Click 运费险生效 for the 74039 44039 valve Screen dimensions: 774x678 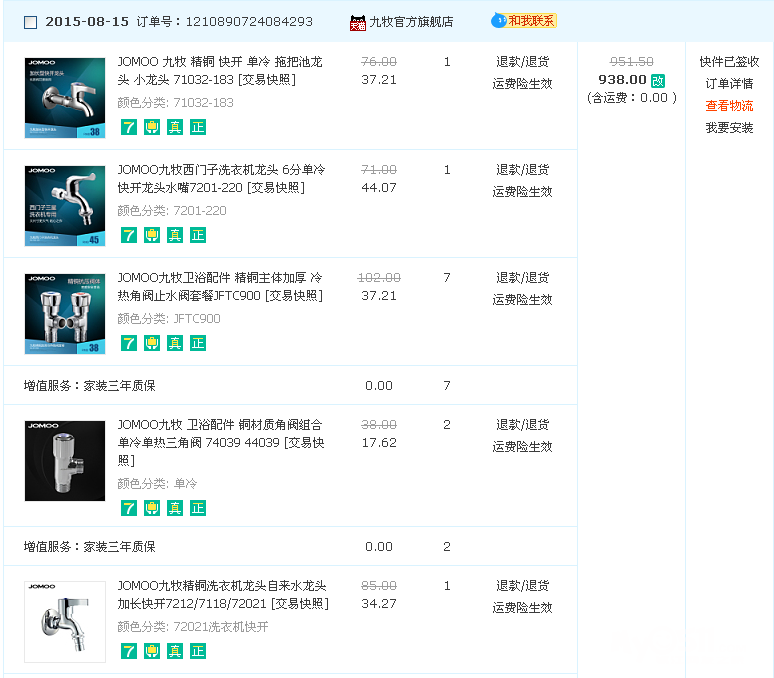522,447
